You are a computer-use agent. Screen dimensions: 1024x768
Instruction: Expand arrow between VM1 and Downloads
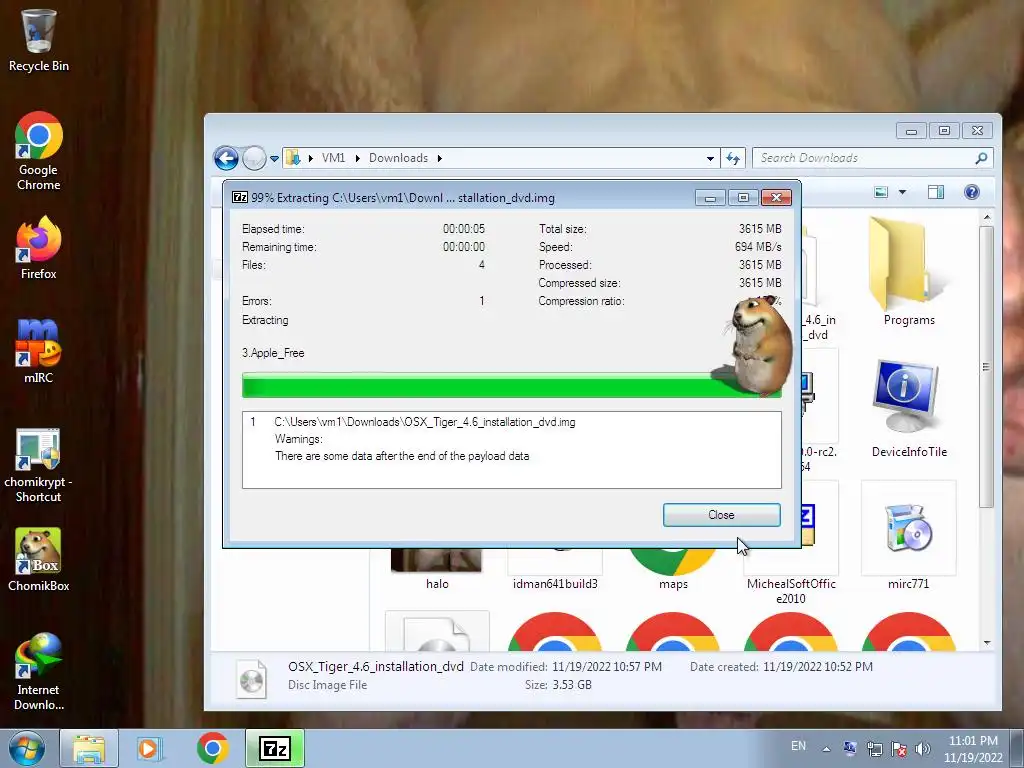coord(357,158)
